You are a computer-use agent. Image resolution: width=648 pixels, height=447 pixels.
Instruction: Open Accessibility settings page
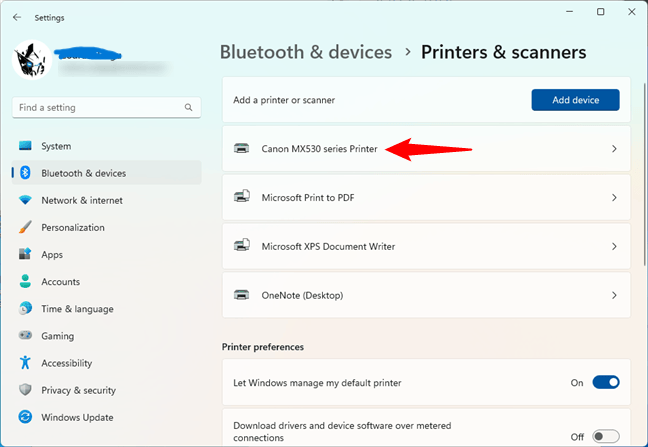tap(107, 363)
